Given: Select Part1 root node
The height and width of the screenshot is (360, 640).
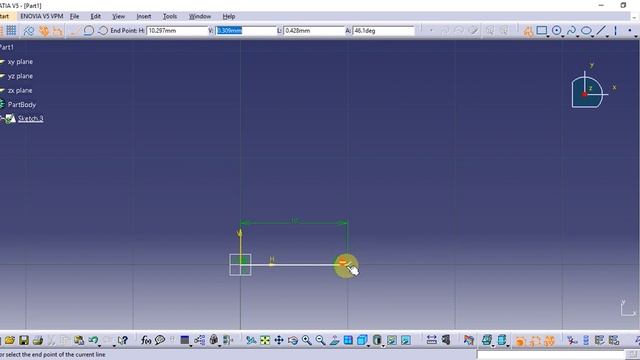Looking at the screenshot, I should point(7,47).
